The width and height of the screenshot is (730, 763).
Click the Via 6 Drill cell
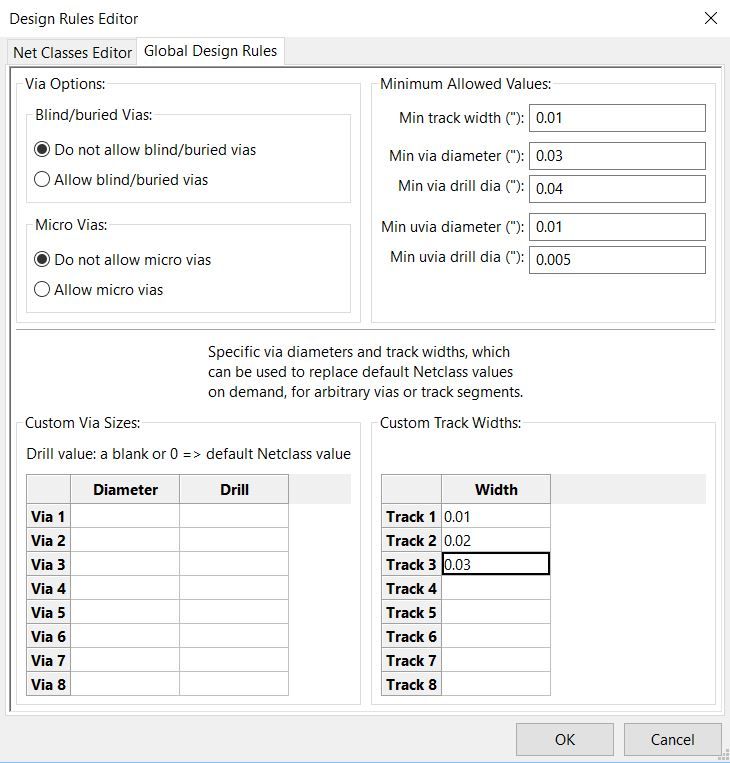click(x=234, y=636)
